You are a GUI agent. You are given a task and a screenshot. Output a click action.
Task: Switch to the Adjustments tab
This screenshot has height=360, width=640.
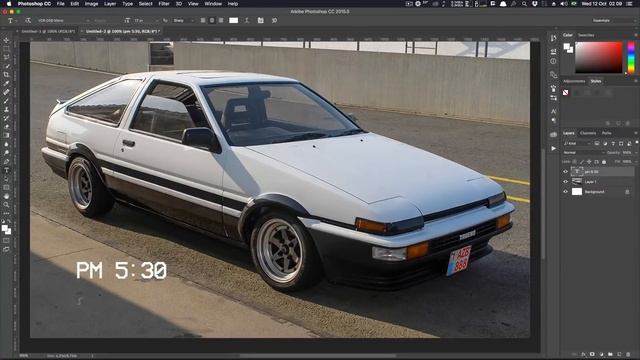coord(574,81)
